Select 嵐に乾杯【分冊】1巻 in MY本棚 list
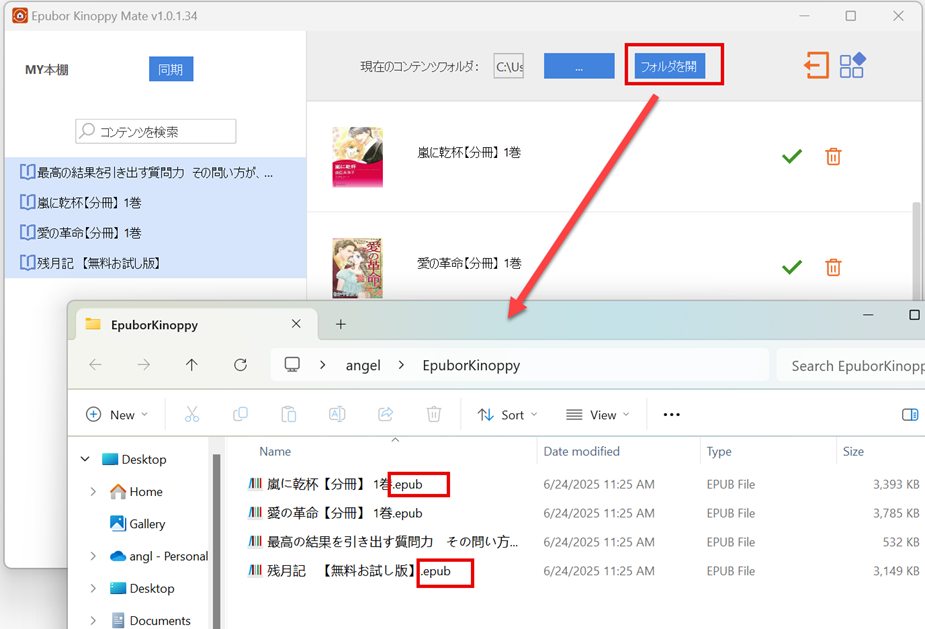925x629 pixels. pos(156,202)
